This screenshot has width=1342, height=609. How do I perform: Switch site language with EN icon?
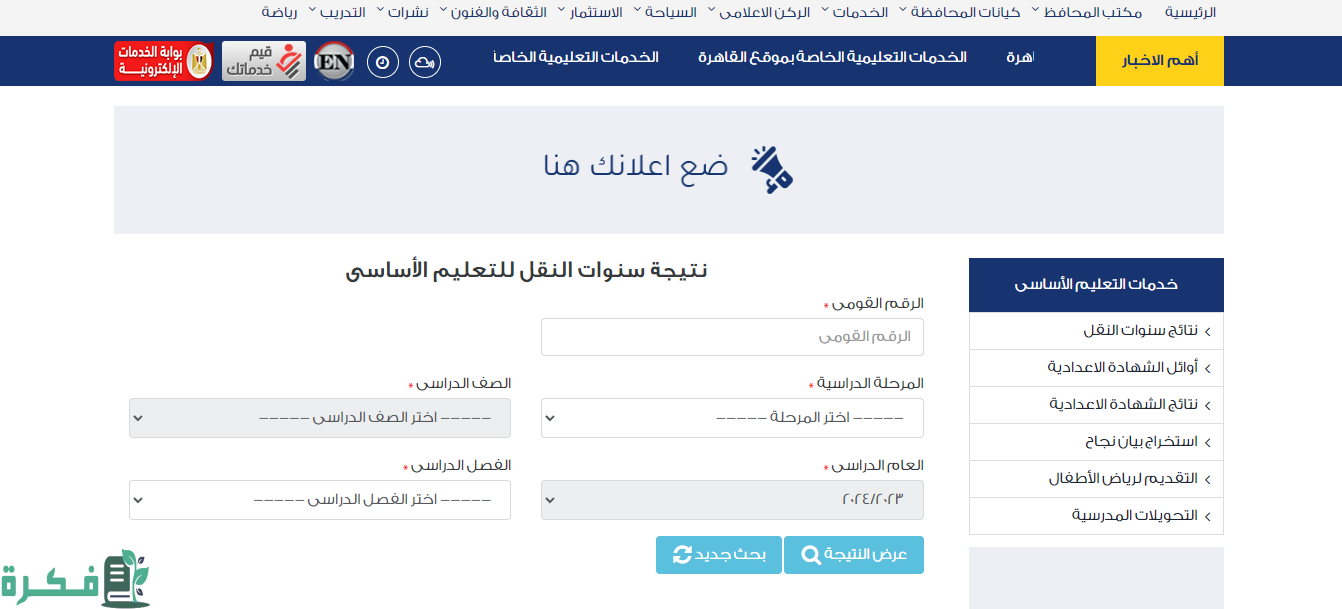334,62
